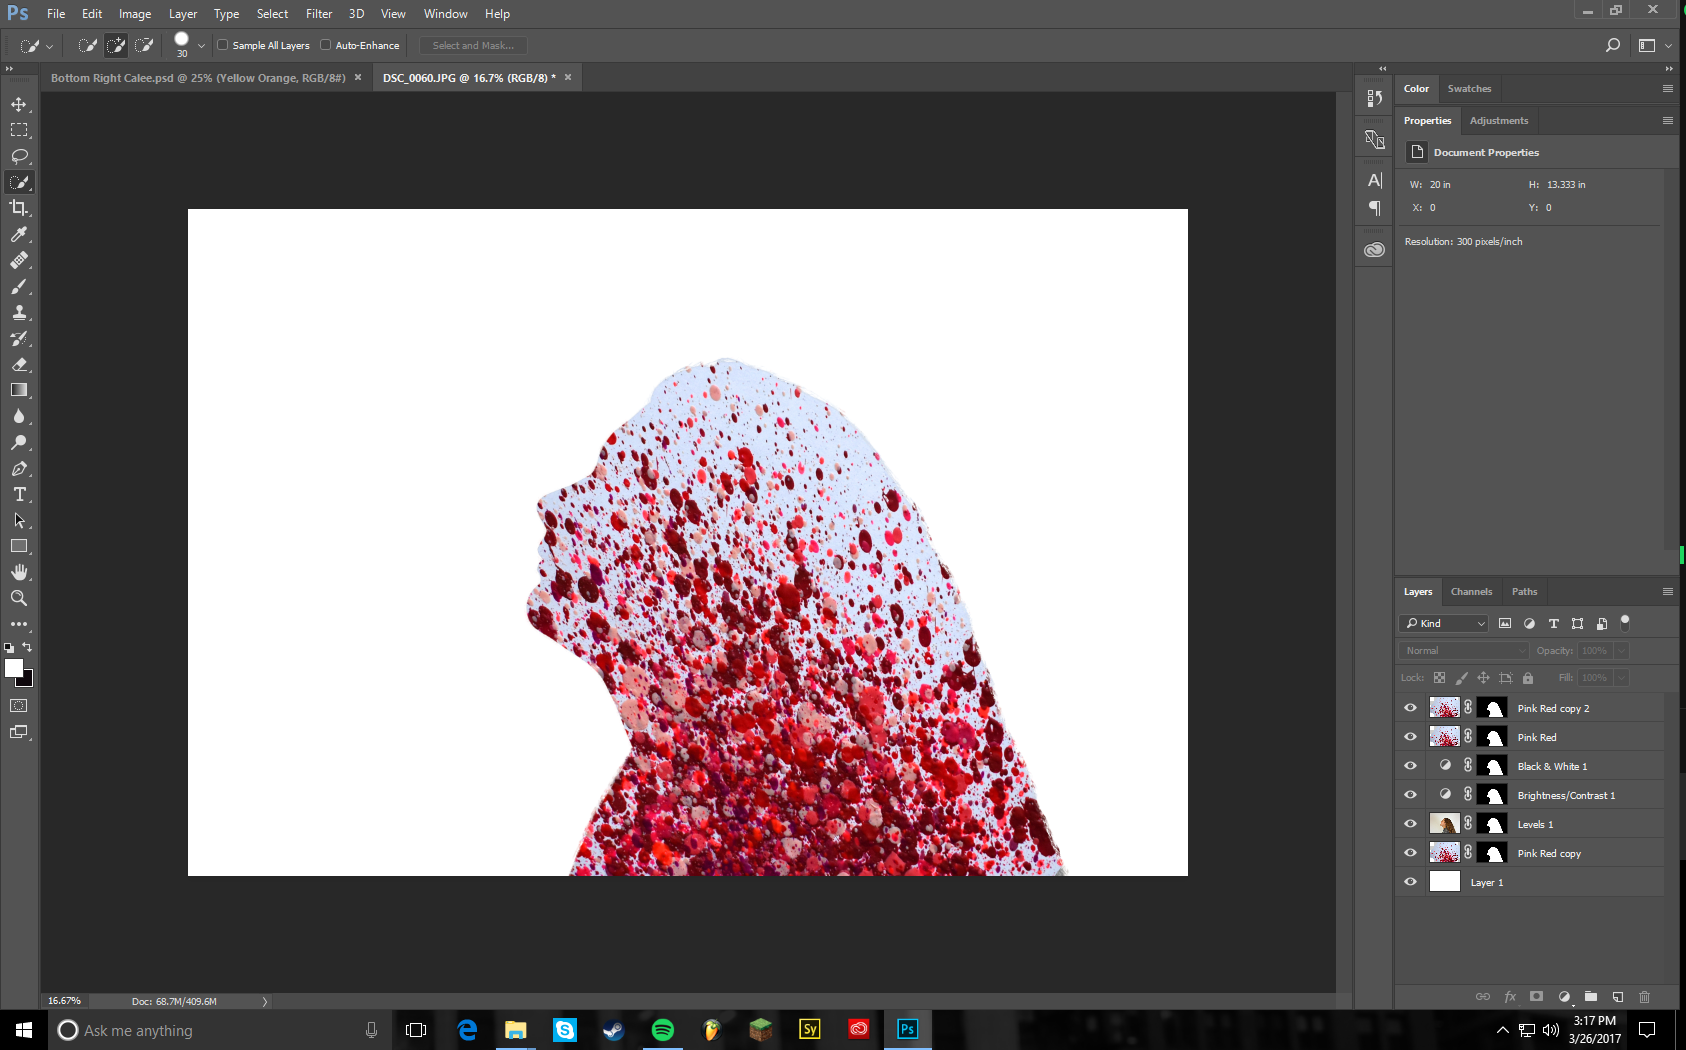Select the Pen tool

19,468
